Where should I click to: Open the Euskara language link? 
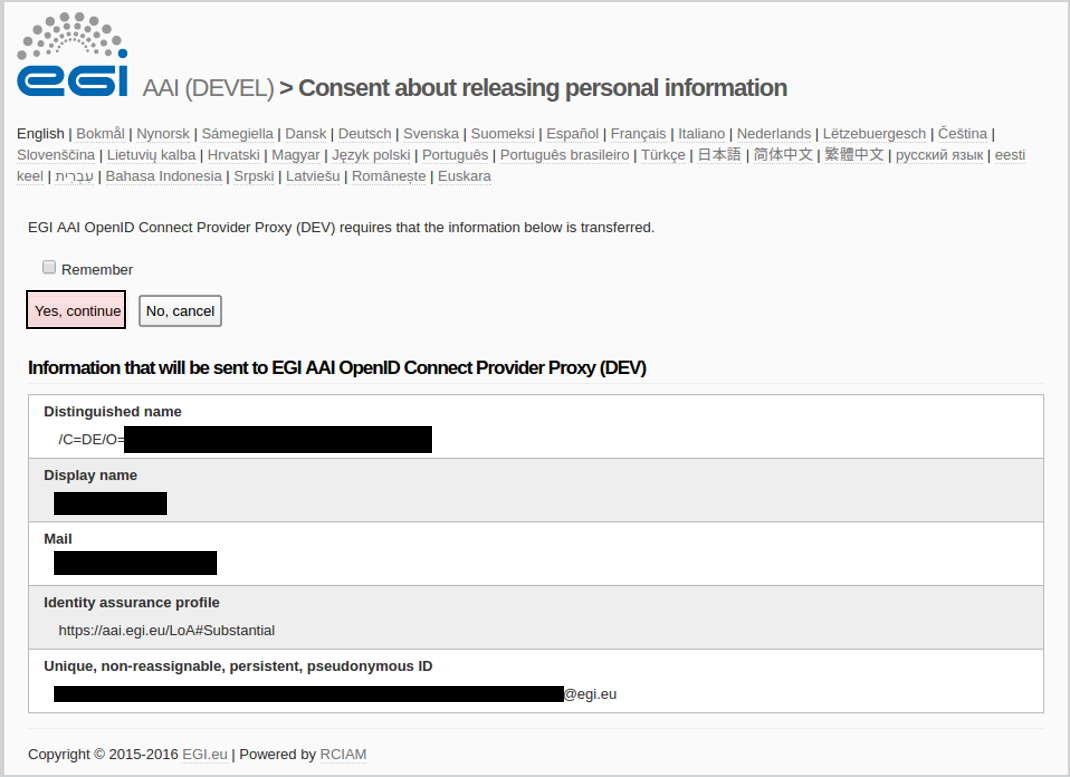pyautogui.click(x=464, y=176)
